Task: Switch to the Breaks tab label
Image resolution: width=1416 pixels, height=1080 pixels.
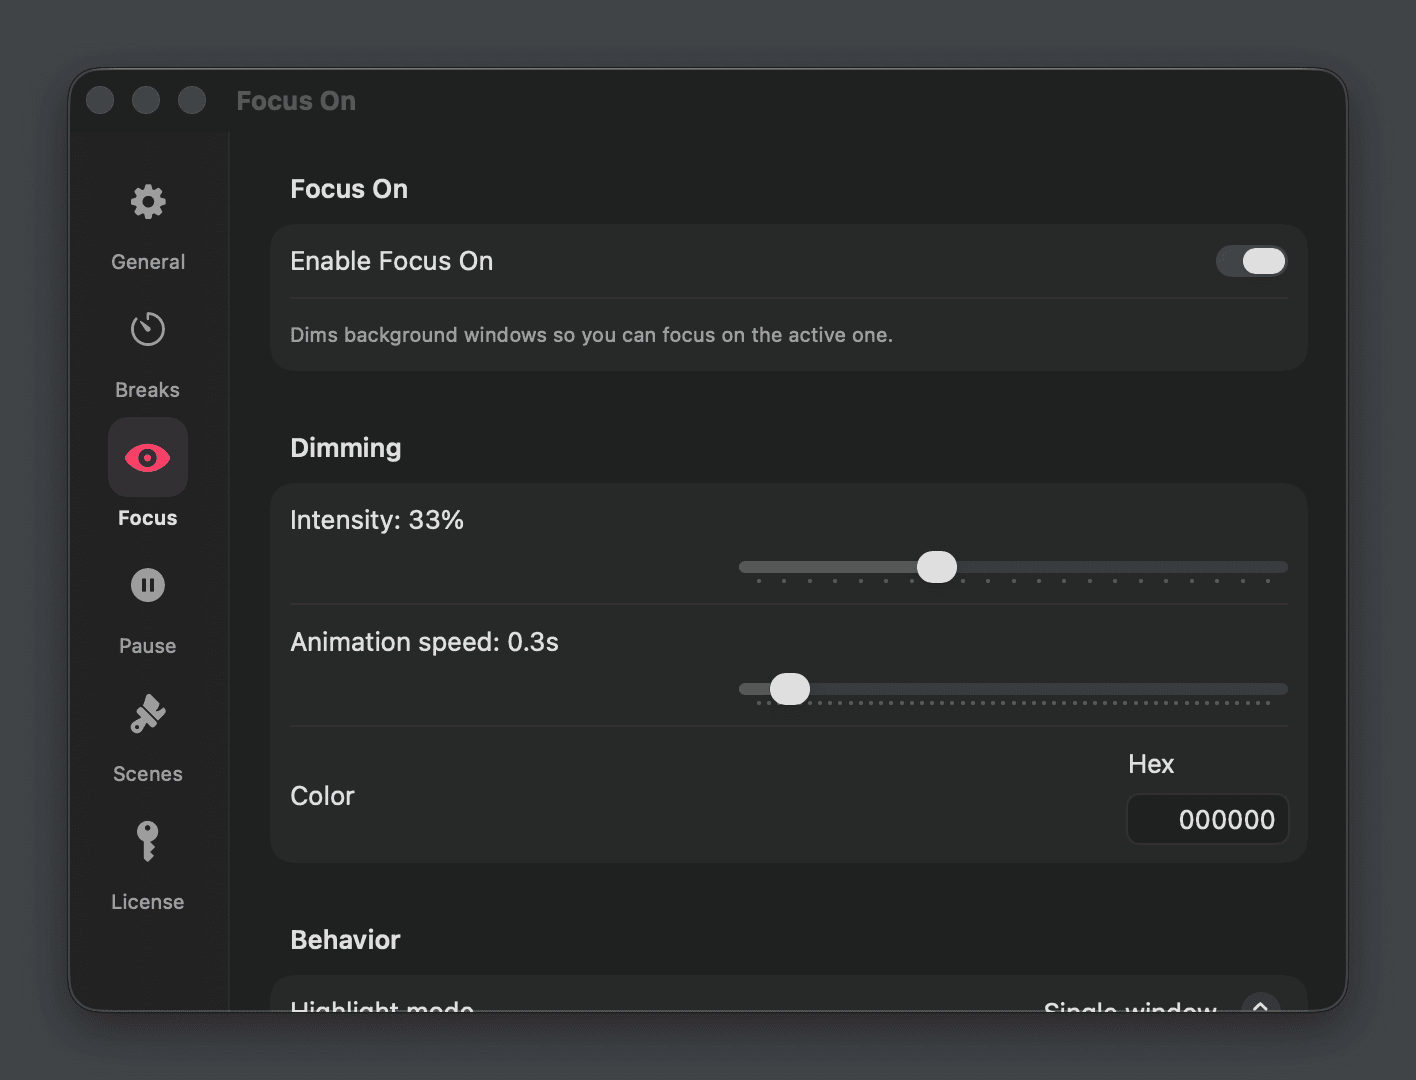Action: click(x=148, y=390)
